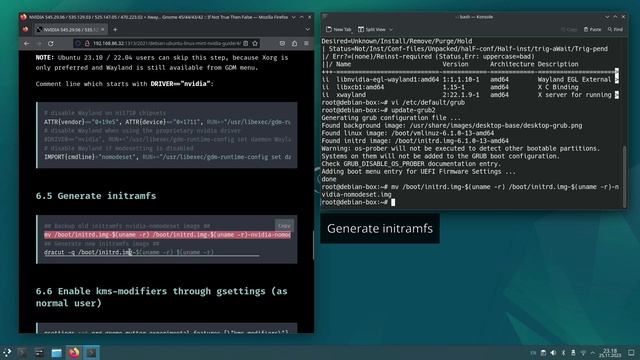The image size is (640, 360).
Task: Open the Pocket/save icon in Firefox toolbar
Action: (282, 43)
